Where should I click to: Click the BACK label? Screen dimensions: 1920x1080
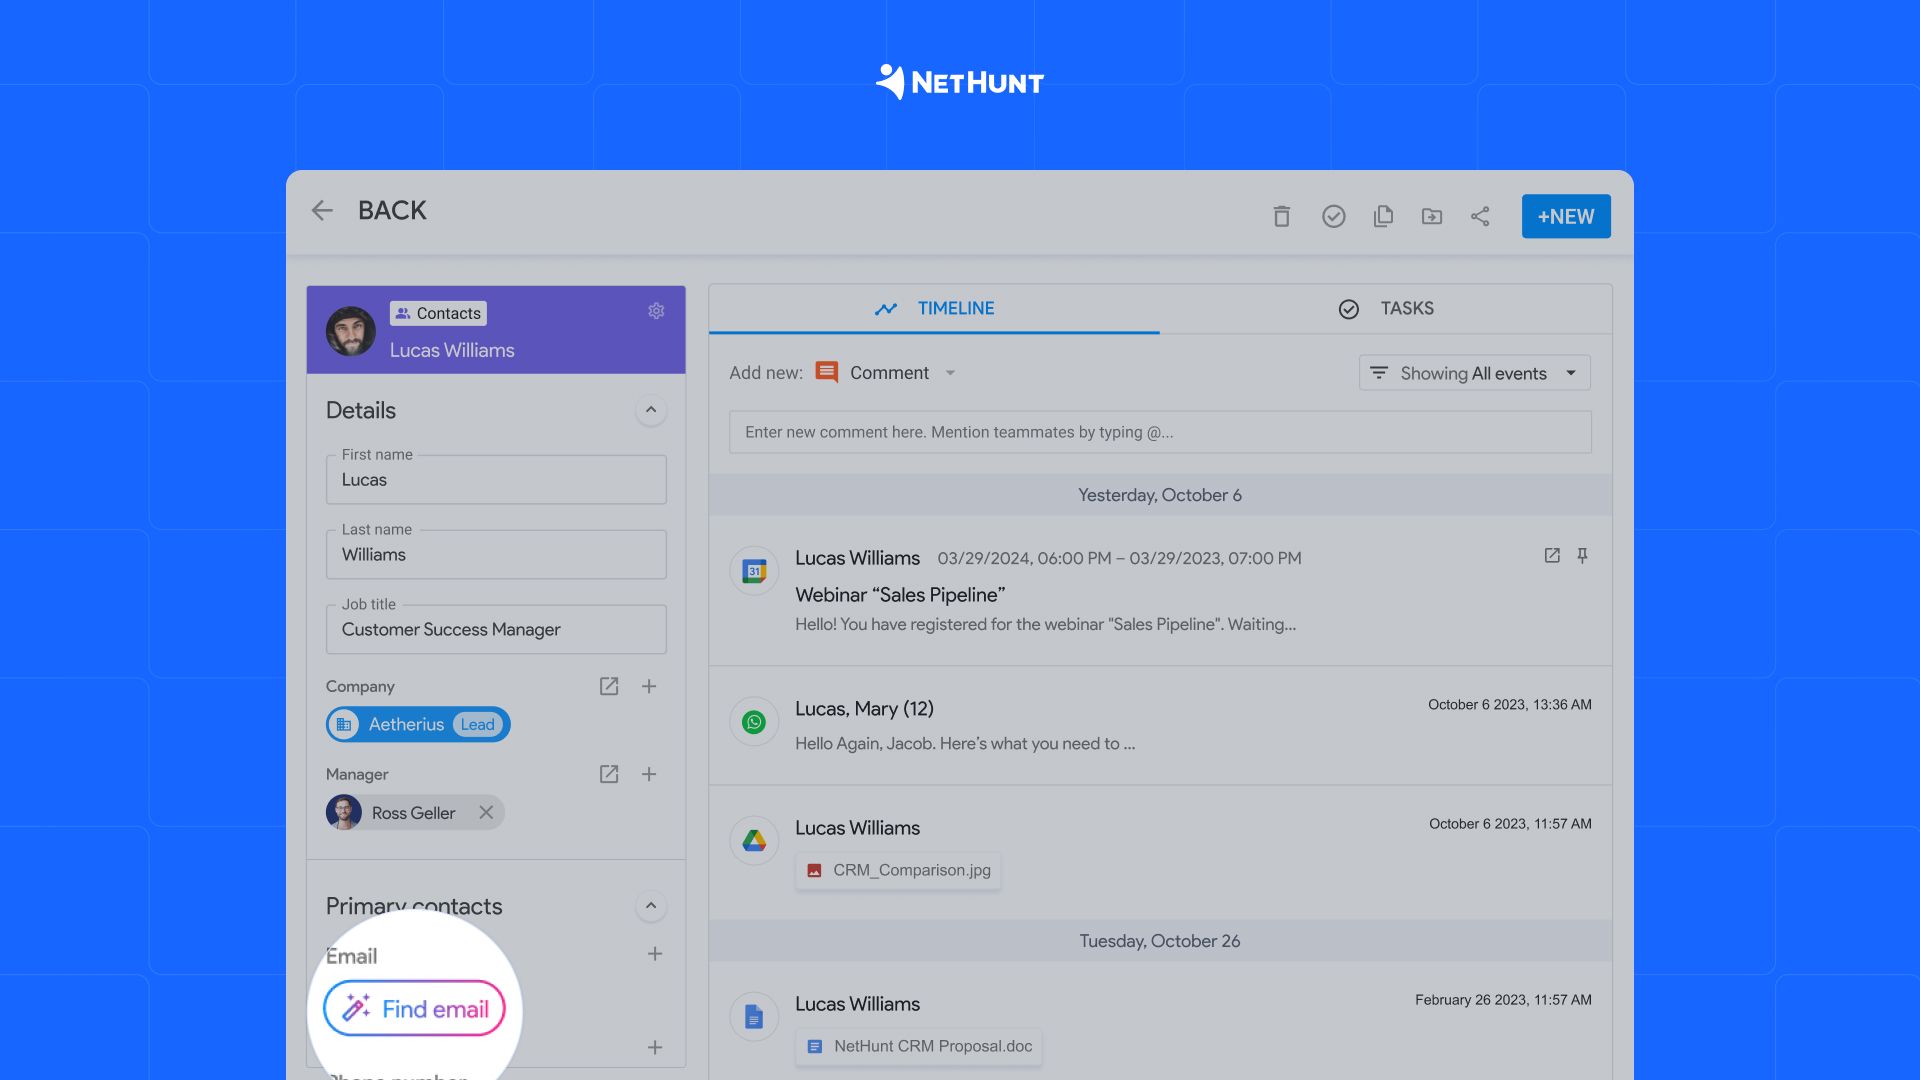click(x=392, y=210)
